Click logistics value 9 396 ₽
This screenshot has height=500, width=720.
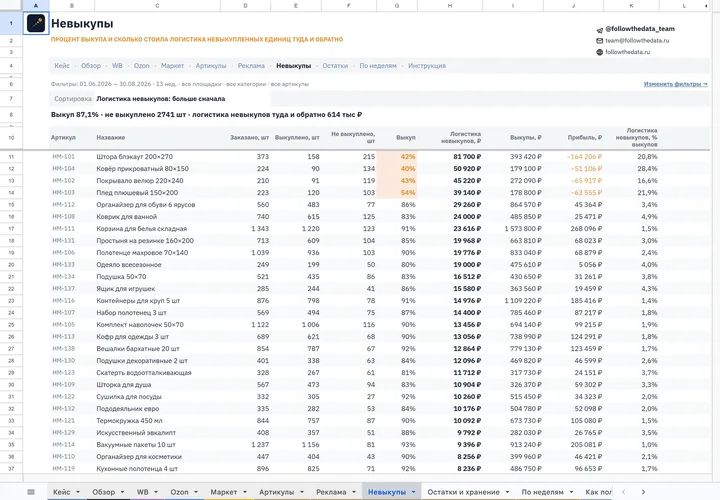[469, 444]
